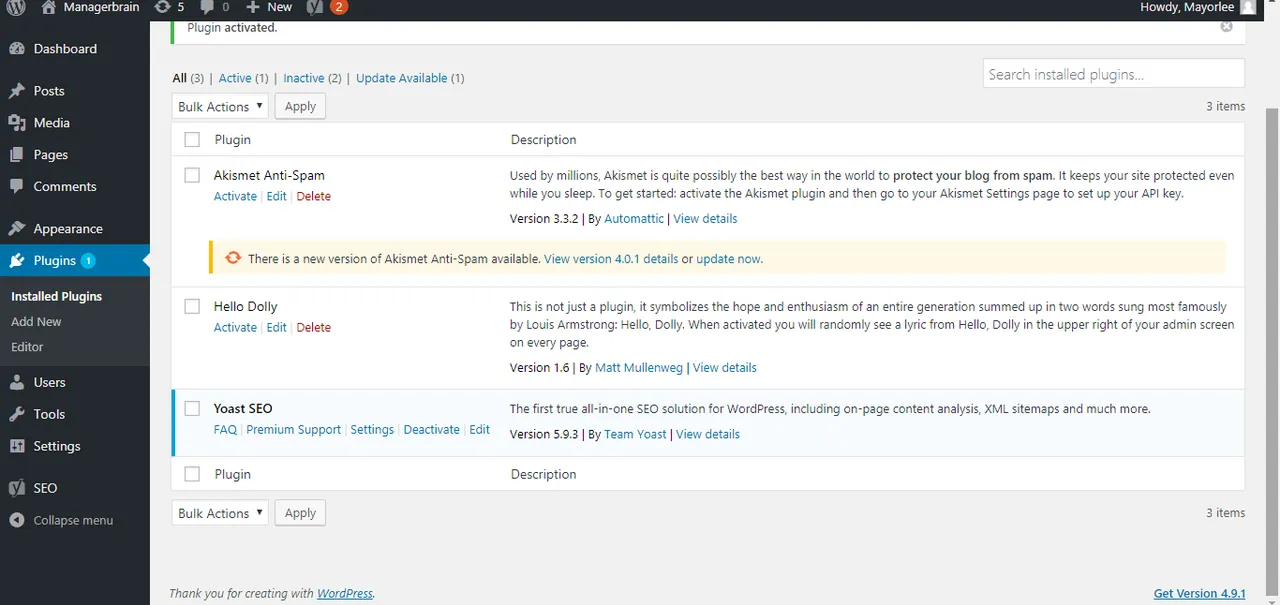
Task: Click the Collapse menu arrow icon
Action: (17, 521)
